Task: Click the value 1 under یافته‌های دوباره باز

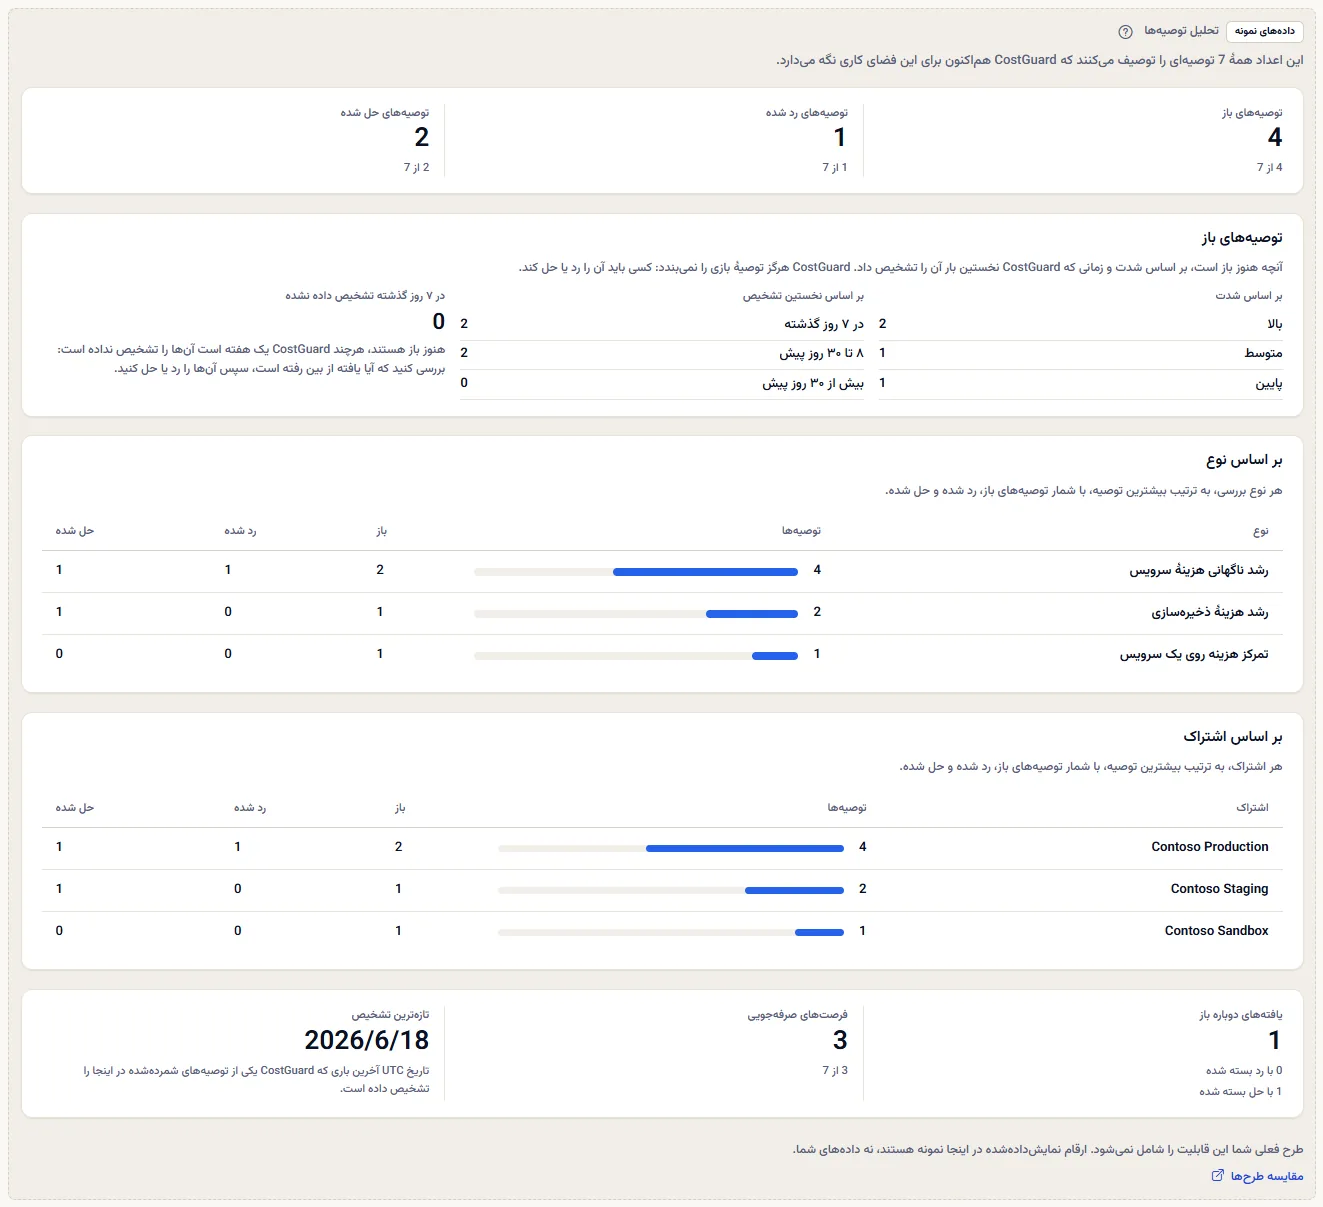Action: coord(1275,1040)
